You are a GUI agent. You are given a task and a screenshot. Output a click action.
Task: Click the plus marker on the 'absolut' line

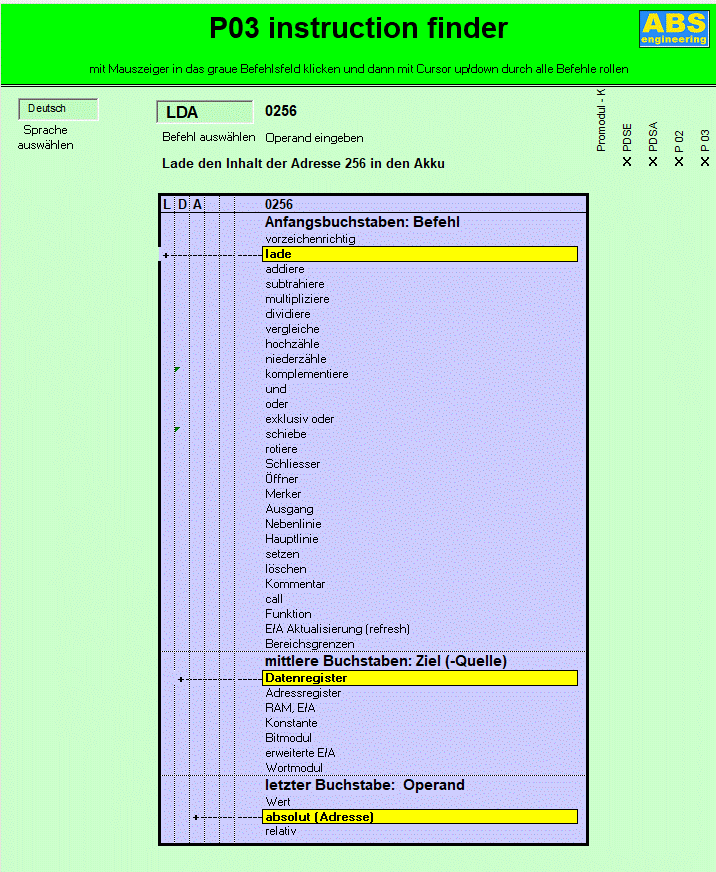pyautogui.click(x=196, y=818)
